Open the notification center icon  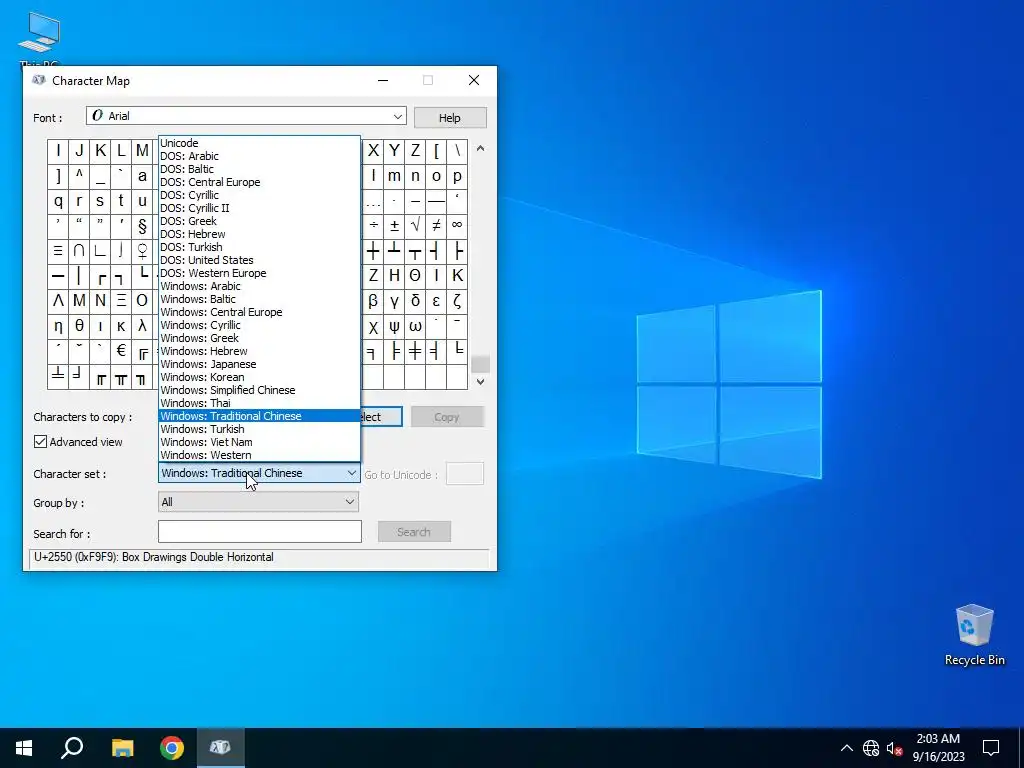tap(991, 748)
